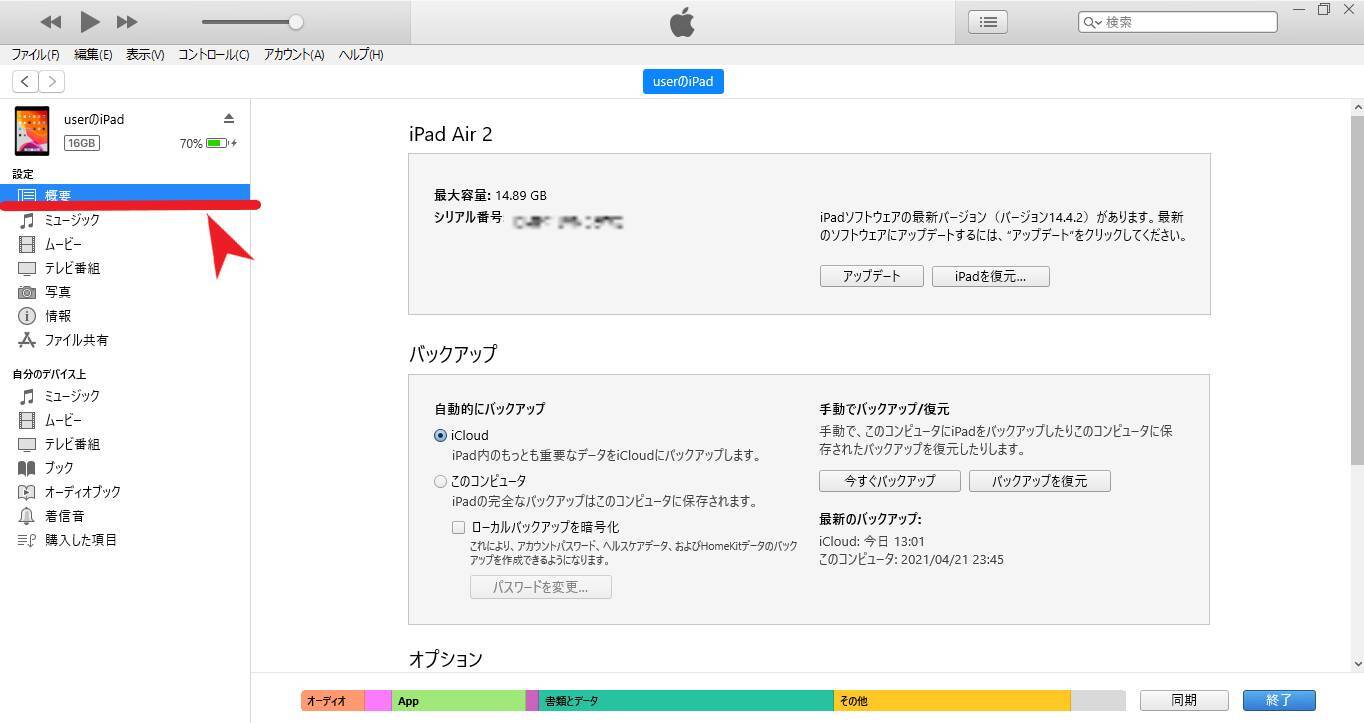This screenshot has height=723, width=1364.
Task: Click the オーディオ storage bar segment
Action: [333, 701]
